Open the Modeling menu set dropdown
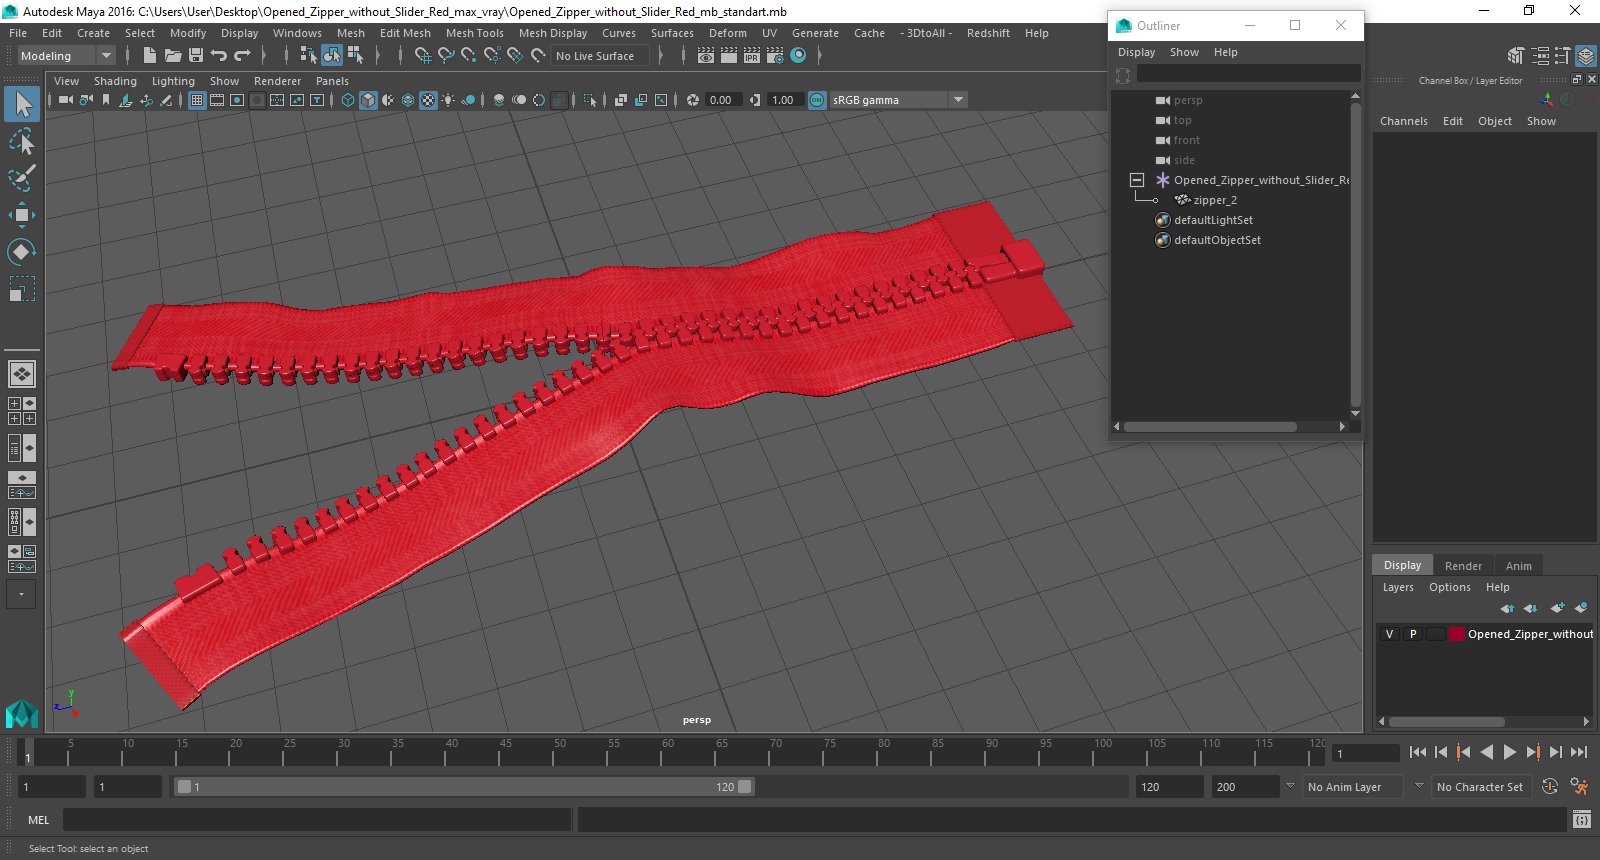Image resolution: width=1600 pixels, height=860 pixels. (66, 56)
